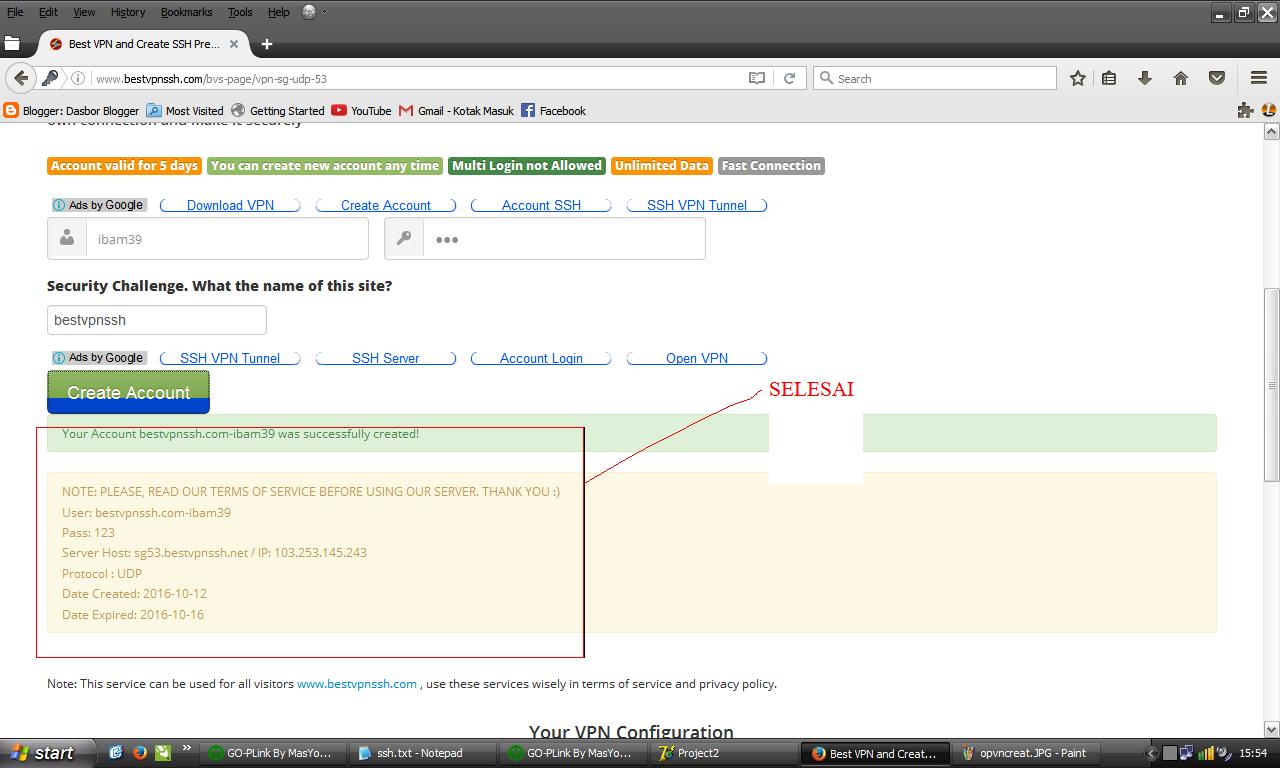Click the globe icon beside the Help menu
1280x768 pixels.
point(309,12)
